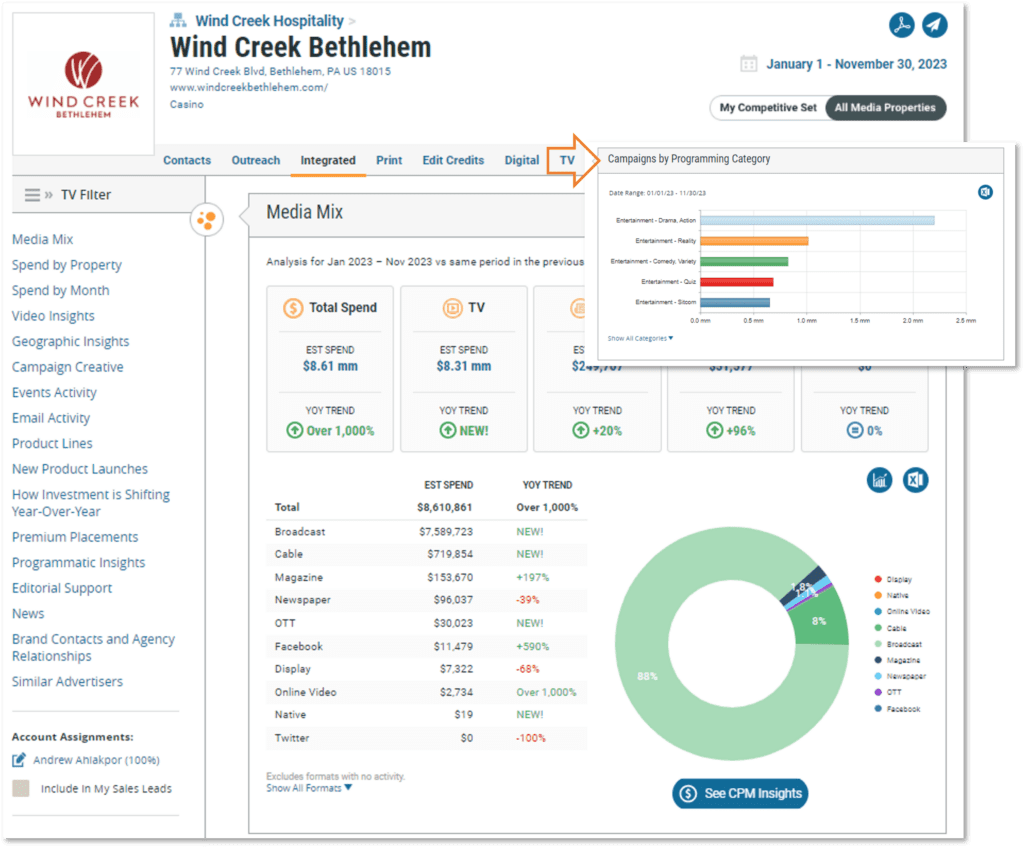Select My Competitive Set toggle
1024x847 pixels.
coord(768,108)
